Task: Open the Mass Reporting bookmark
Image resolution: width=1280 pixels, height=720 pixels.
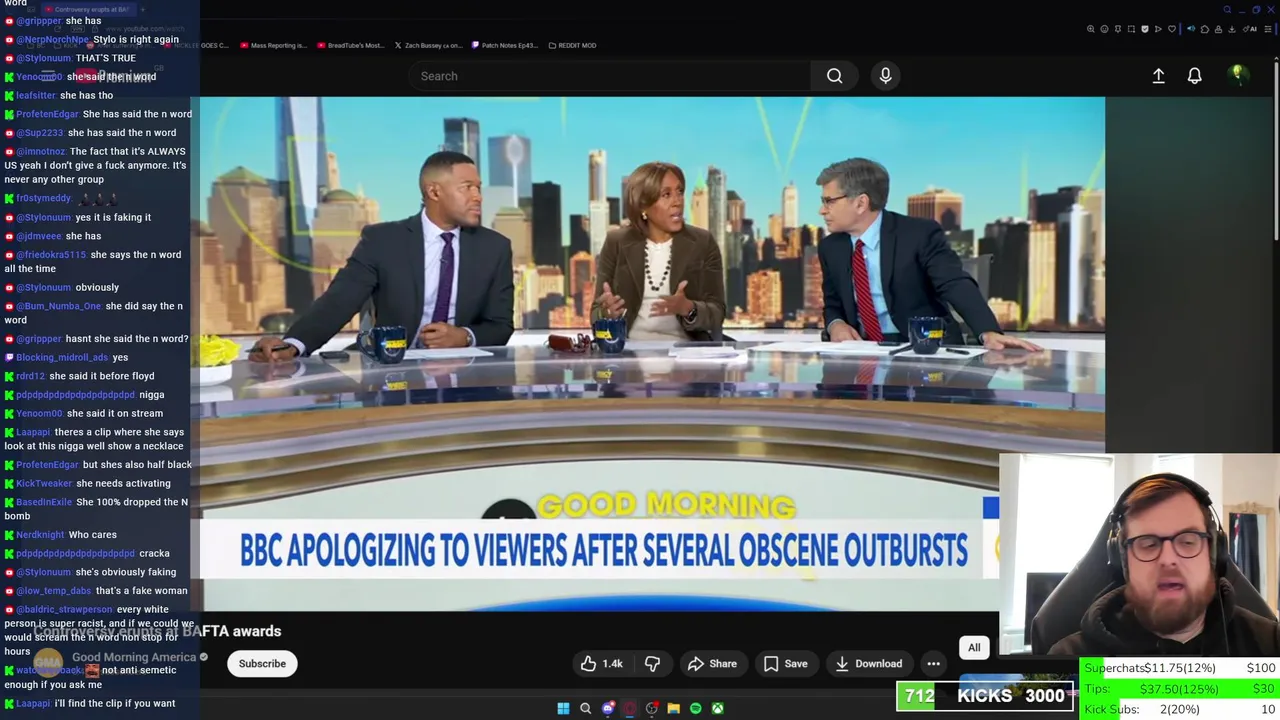Action: 272,45
